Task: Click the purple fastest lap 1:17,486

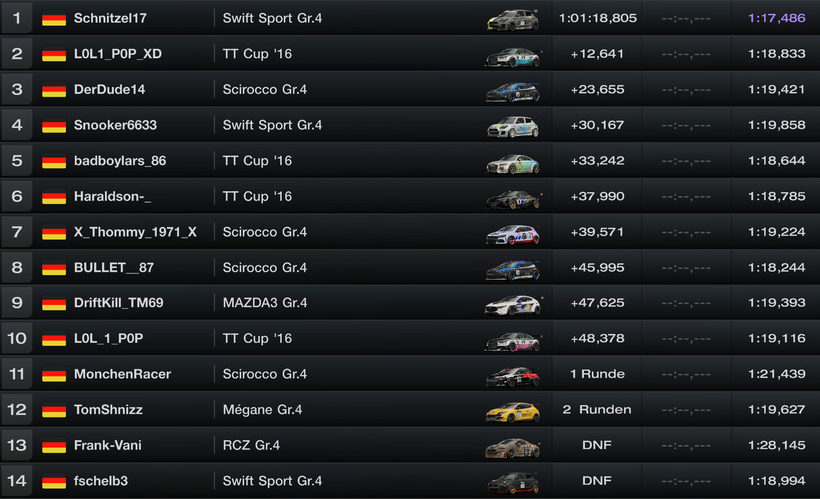Action: [775, 18]
